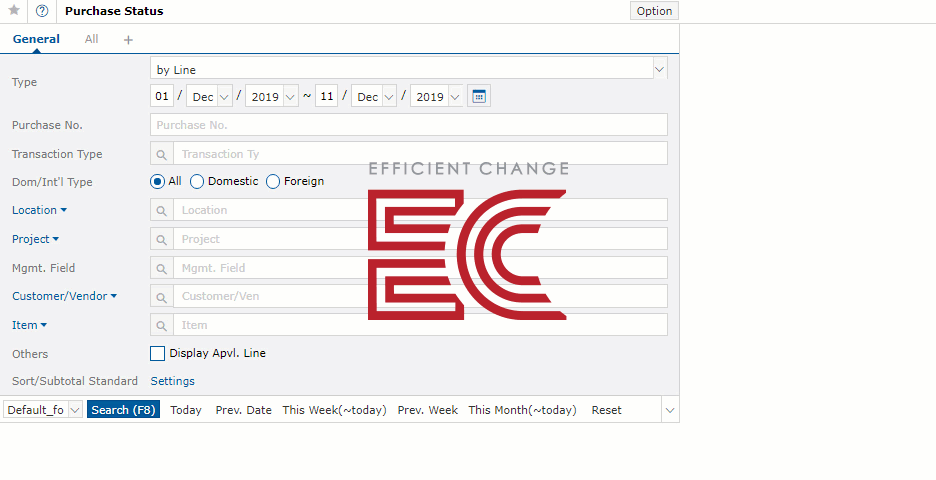Select the Domestic radio button

[x=197, y=181]
